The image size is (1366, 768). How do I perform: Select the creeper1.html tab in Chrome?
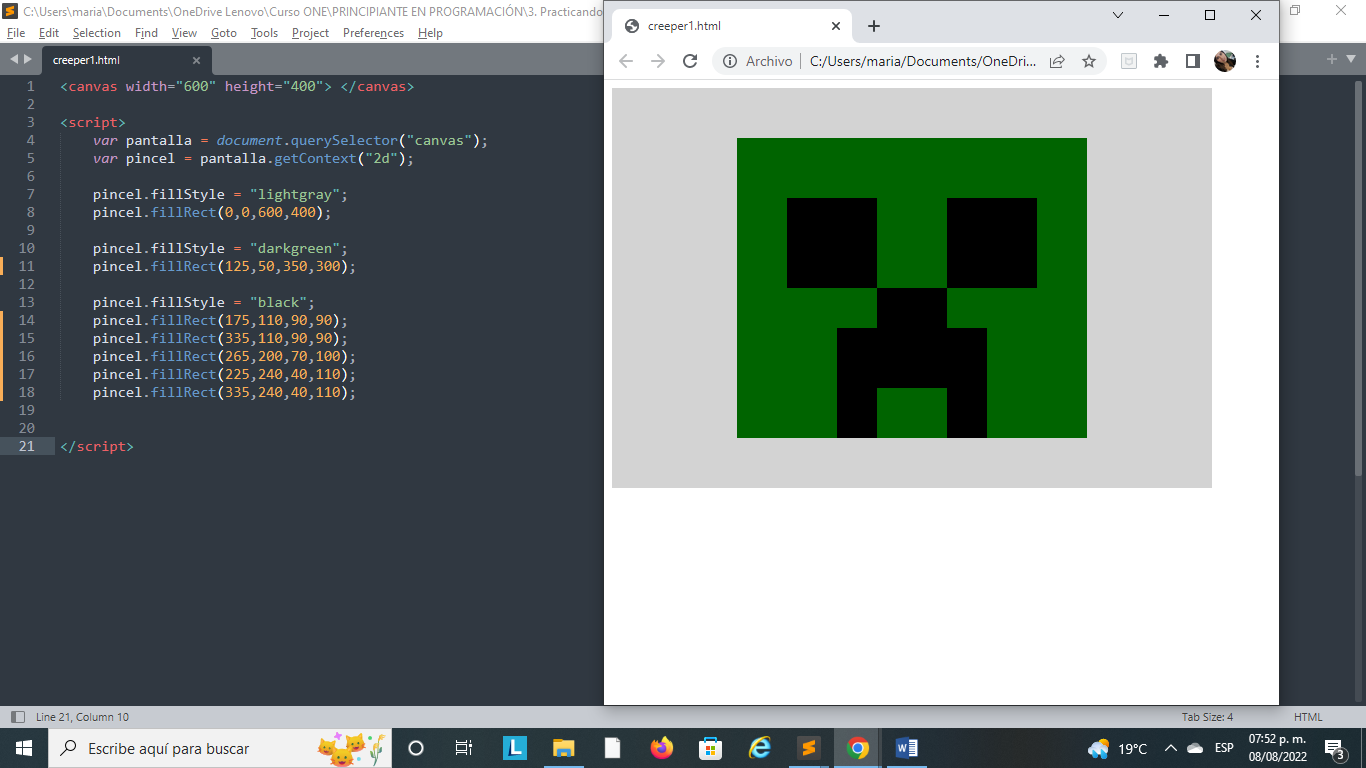pyautogui.click(x=731, y=26)
